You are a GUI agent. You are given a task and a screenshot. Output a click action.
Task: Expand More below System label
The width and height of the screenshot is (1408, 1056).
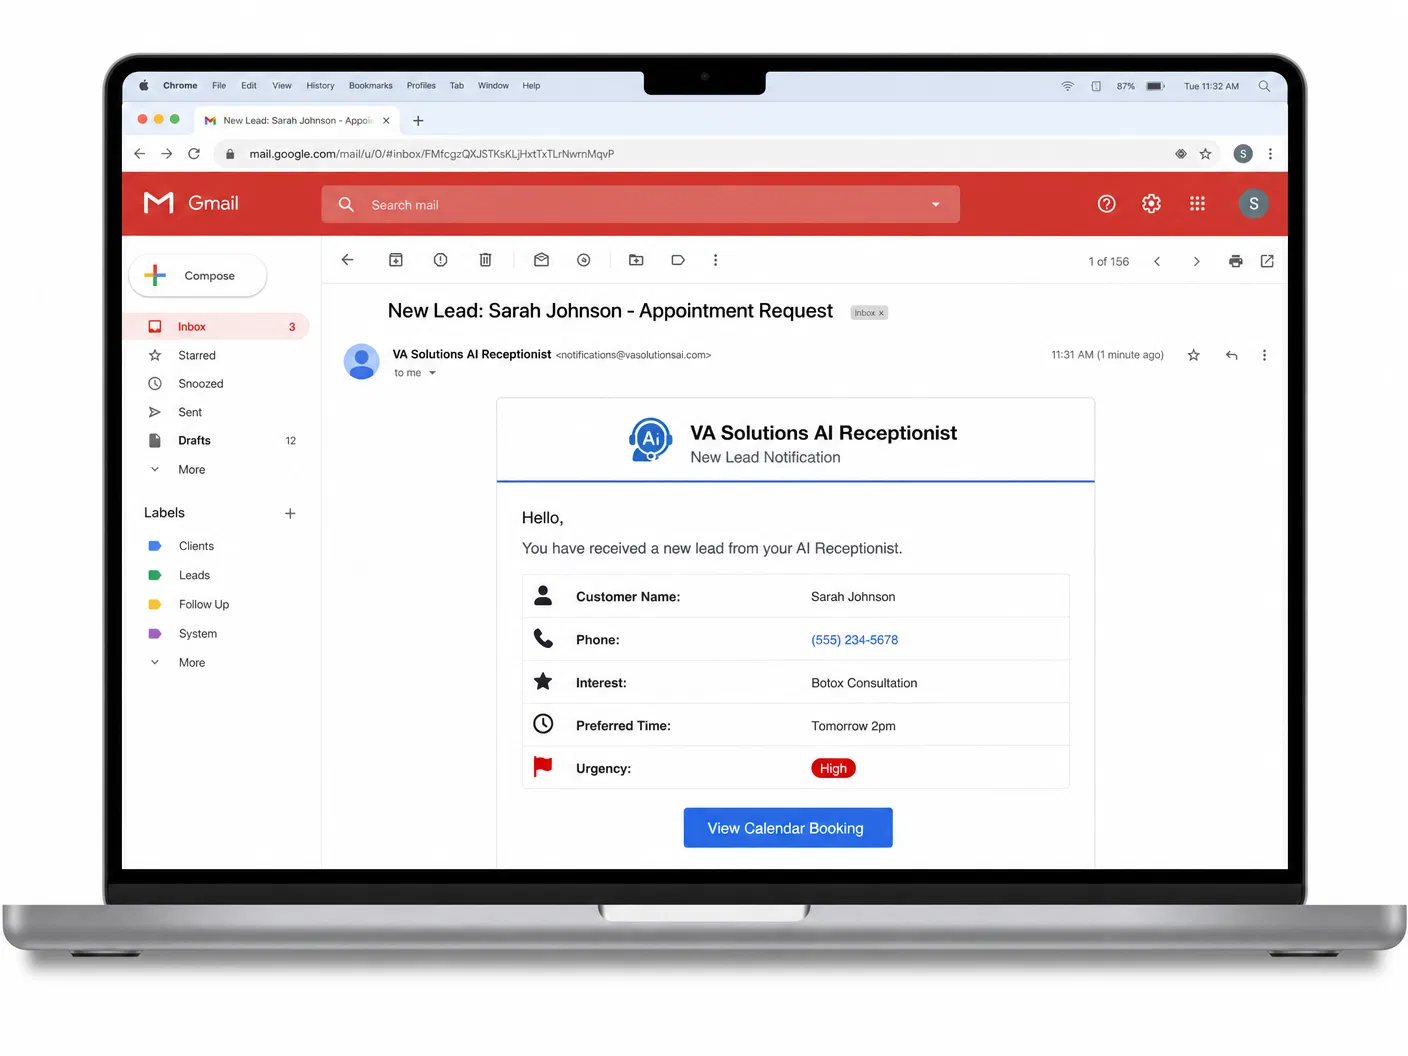(x=191, y=663)
